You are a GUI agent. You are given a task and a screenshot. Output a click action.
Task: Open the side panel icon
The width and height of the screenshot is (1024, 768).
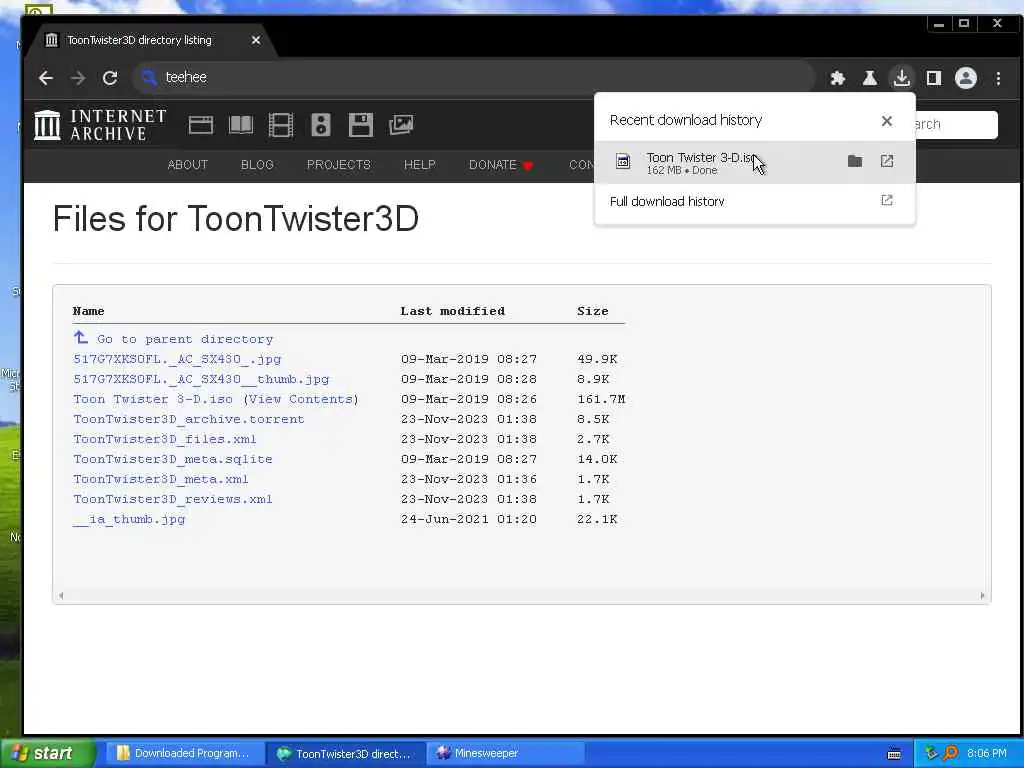tap(934, 78)
